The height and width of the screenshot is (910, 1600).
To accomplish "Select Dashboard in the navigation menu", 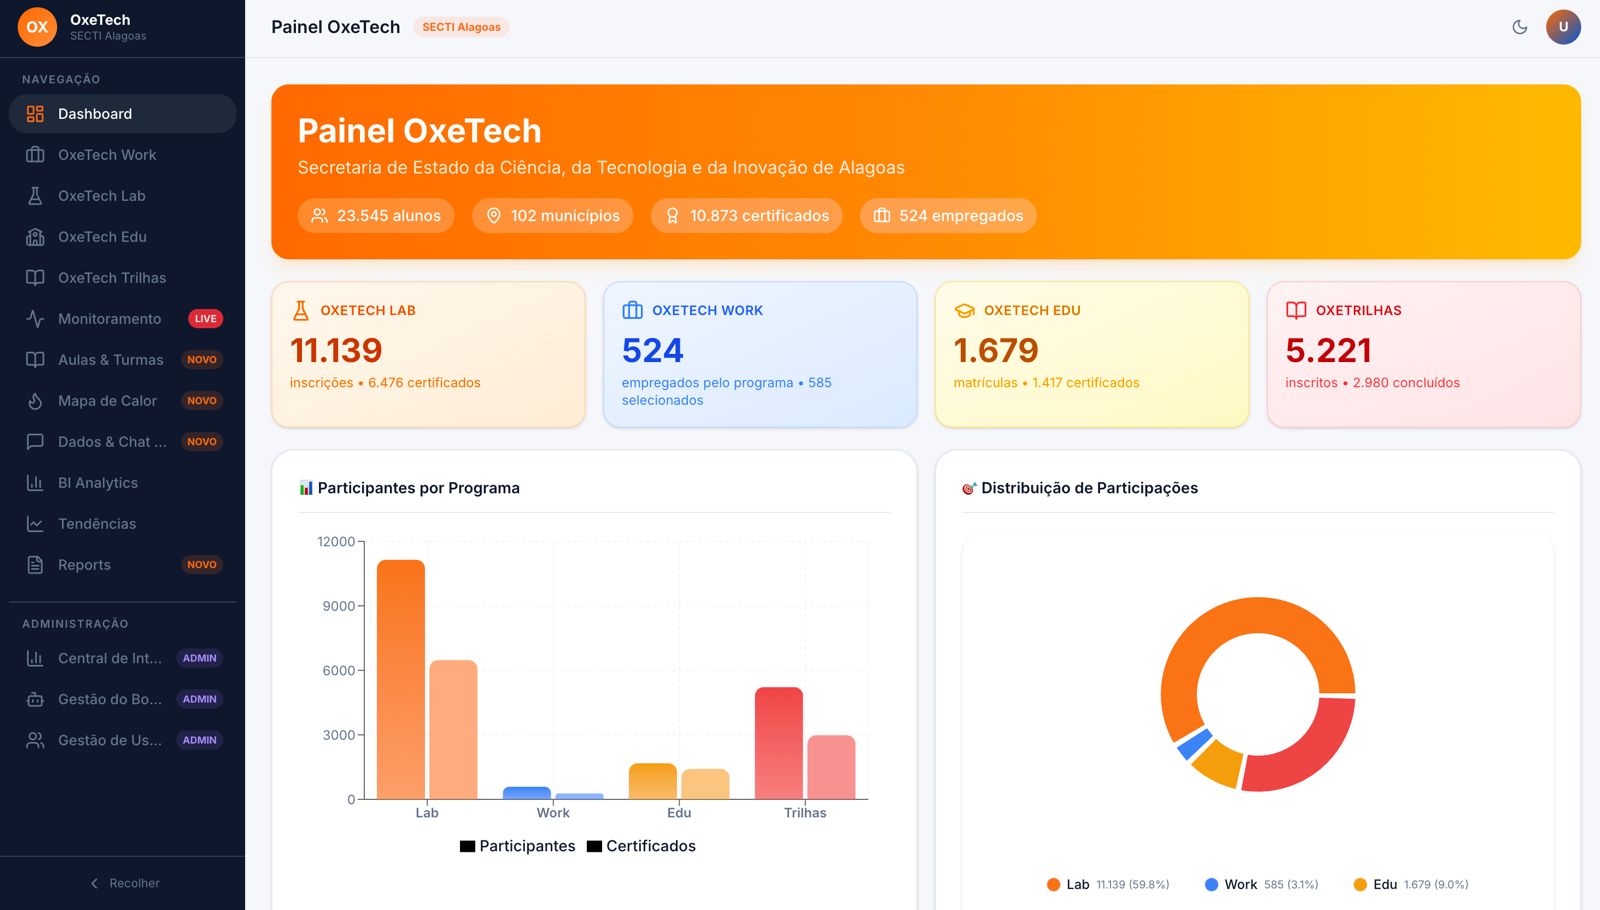I will tap(95, 113).
